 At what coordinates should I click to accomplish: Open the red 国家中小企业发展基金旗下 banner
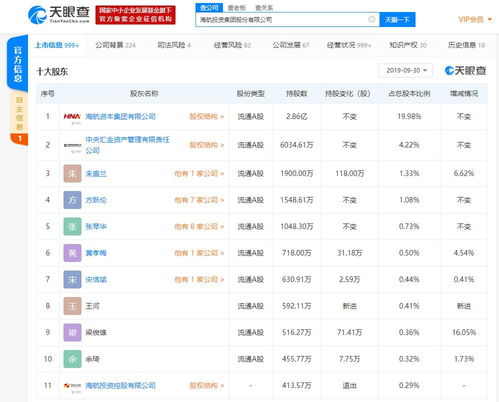pyautogui.click(x=135, y=15)
